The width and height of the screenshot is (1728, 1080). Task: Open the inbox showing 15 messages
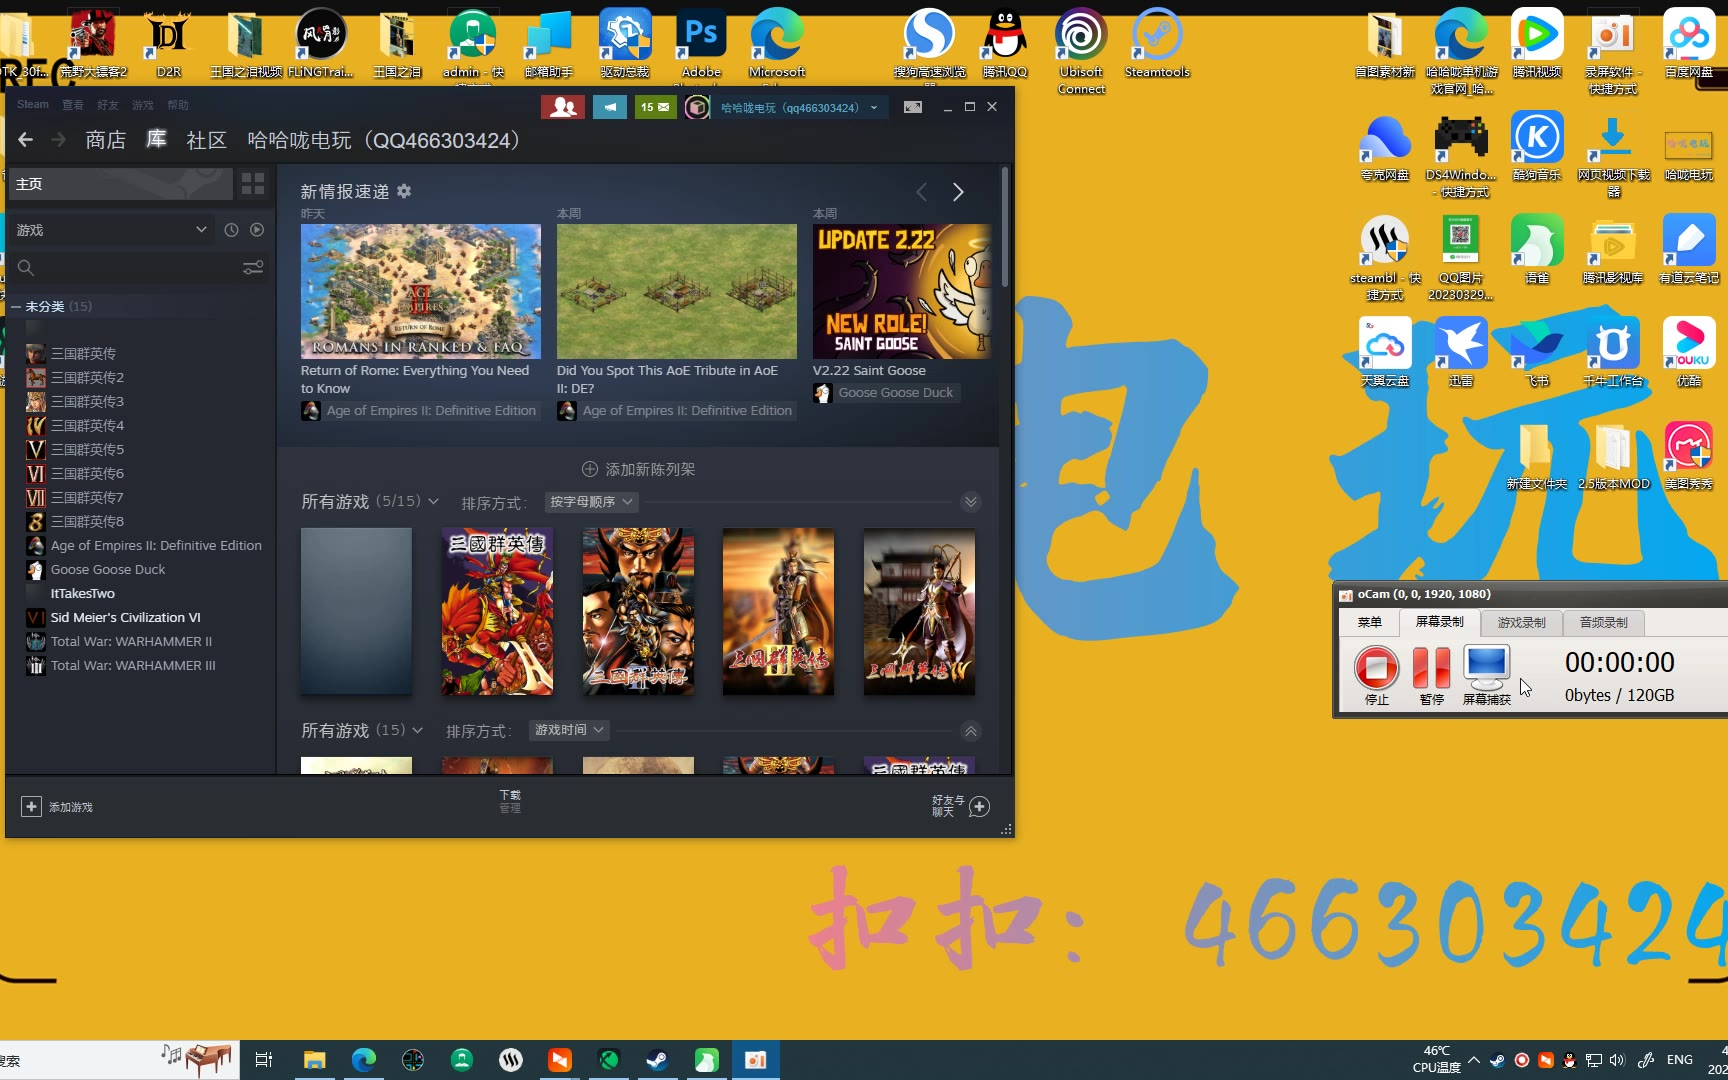(655, 107)
